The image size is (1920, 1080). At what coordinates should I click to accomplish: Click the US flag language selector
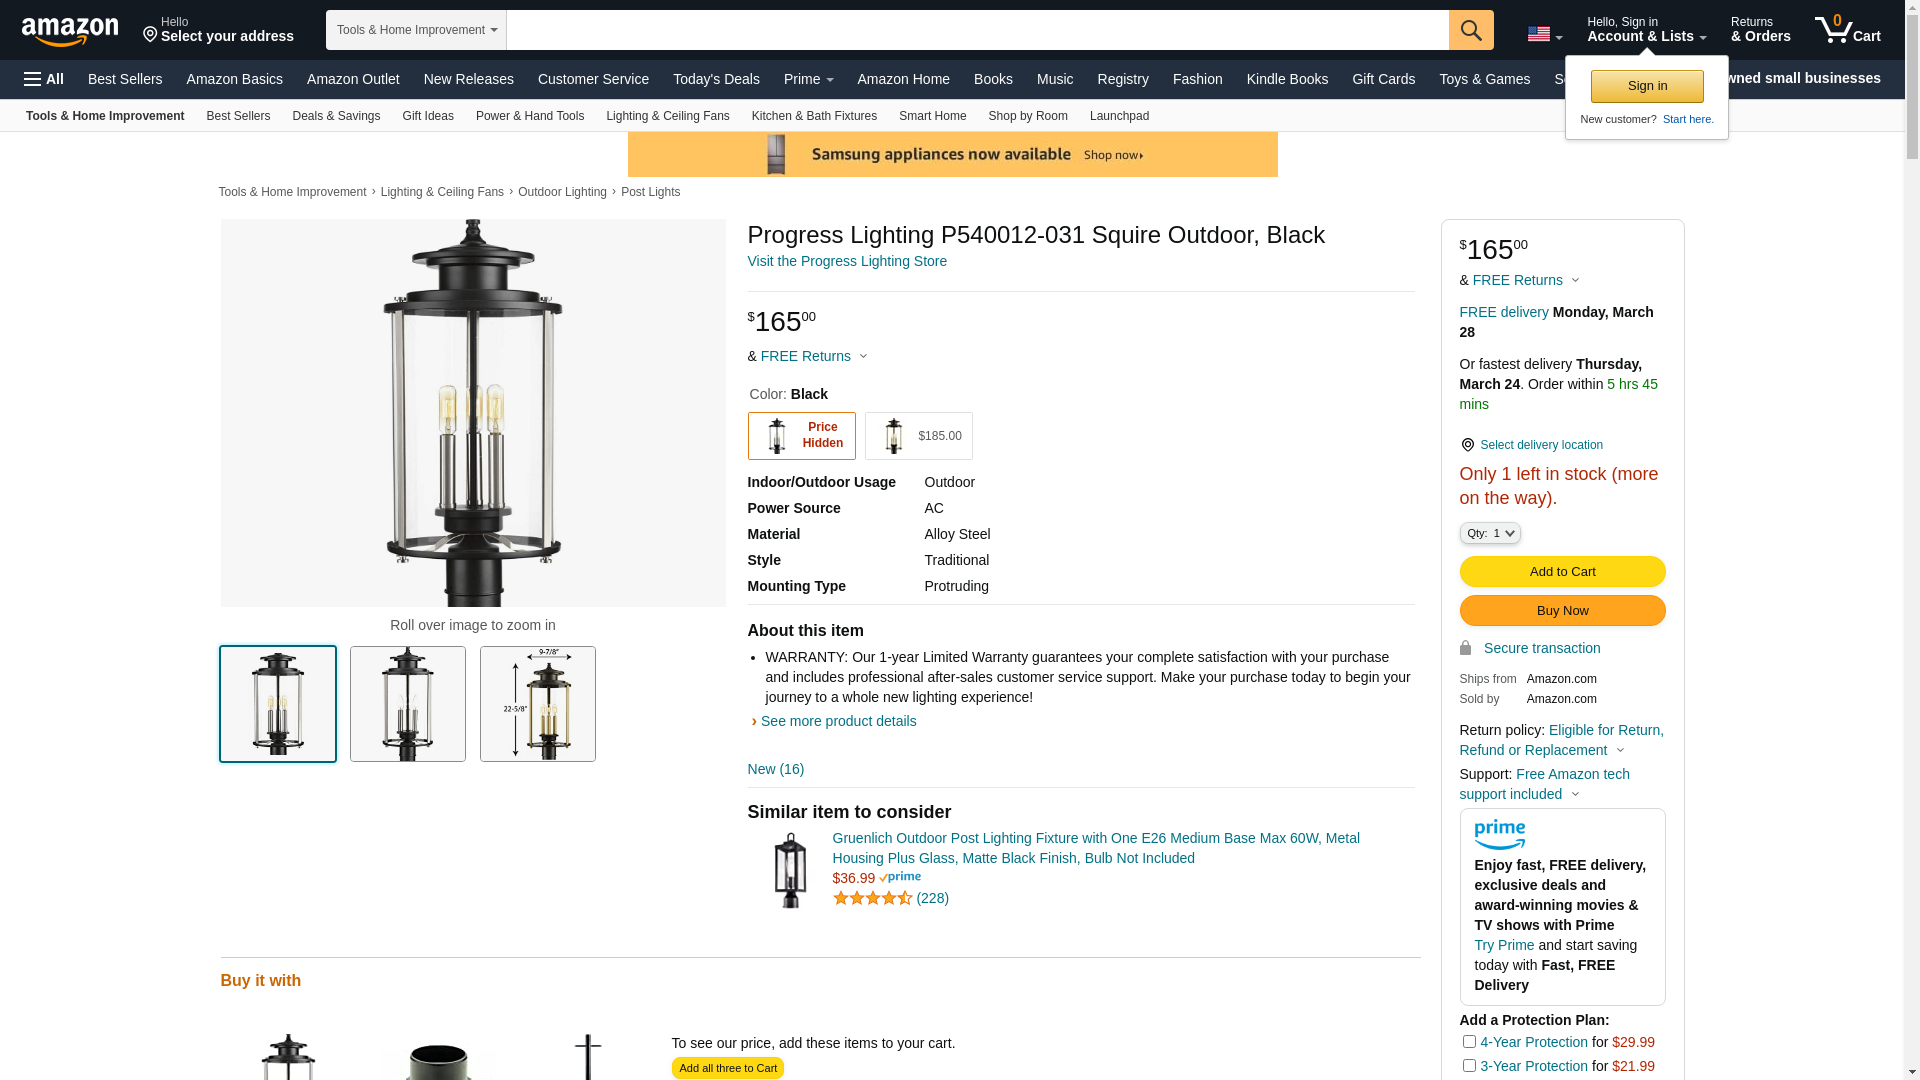click(1544, 35)
